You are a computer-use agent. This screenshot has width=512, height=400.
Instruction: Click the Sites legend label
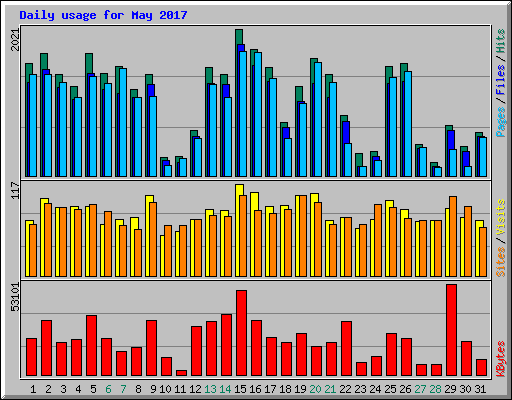(x=500, y=262)
